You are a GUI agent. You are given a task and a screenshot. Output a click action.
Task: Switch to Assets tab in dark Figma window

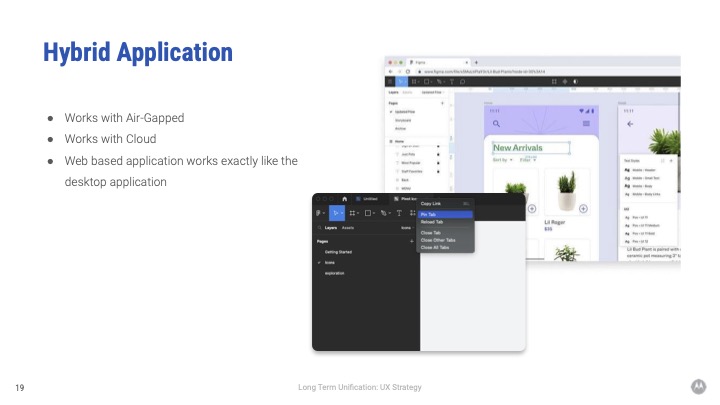tap(348, 228)
